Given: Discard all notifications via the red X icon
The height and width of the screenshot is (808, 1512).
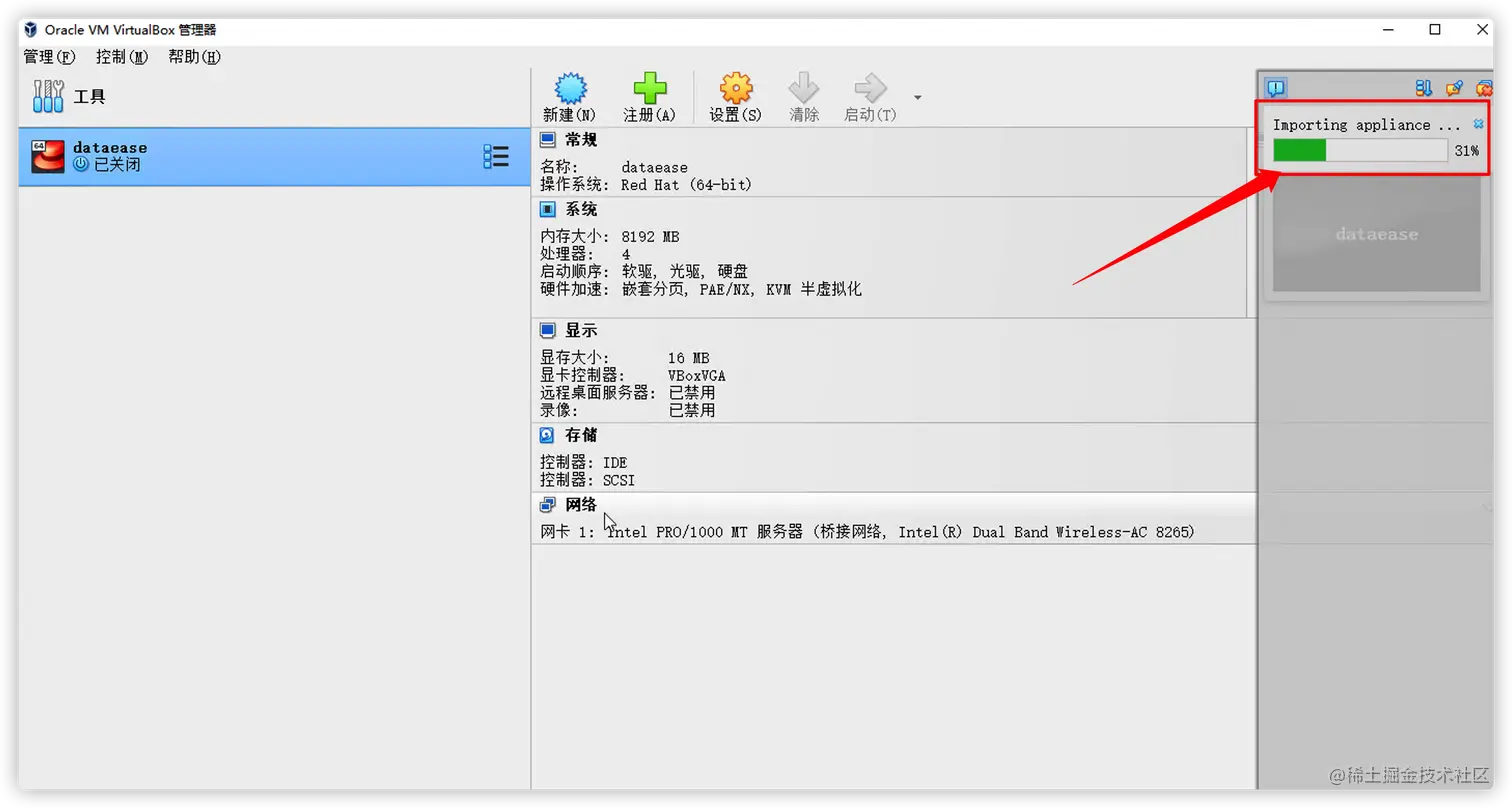Looking at the screenshot, I should coord(1484,88).
